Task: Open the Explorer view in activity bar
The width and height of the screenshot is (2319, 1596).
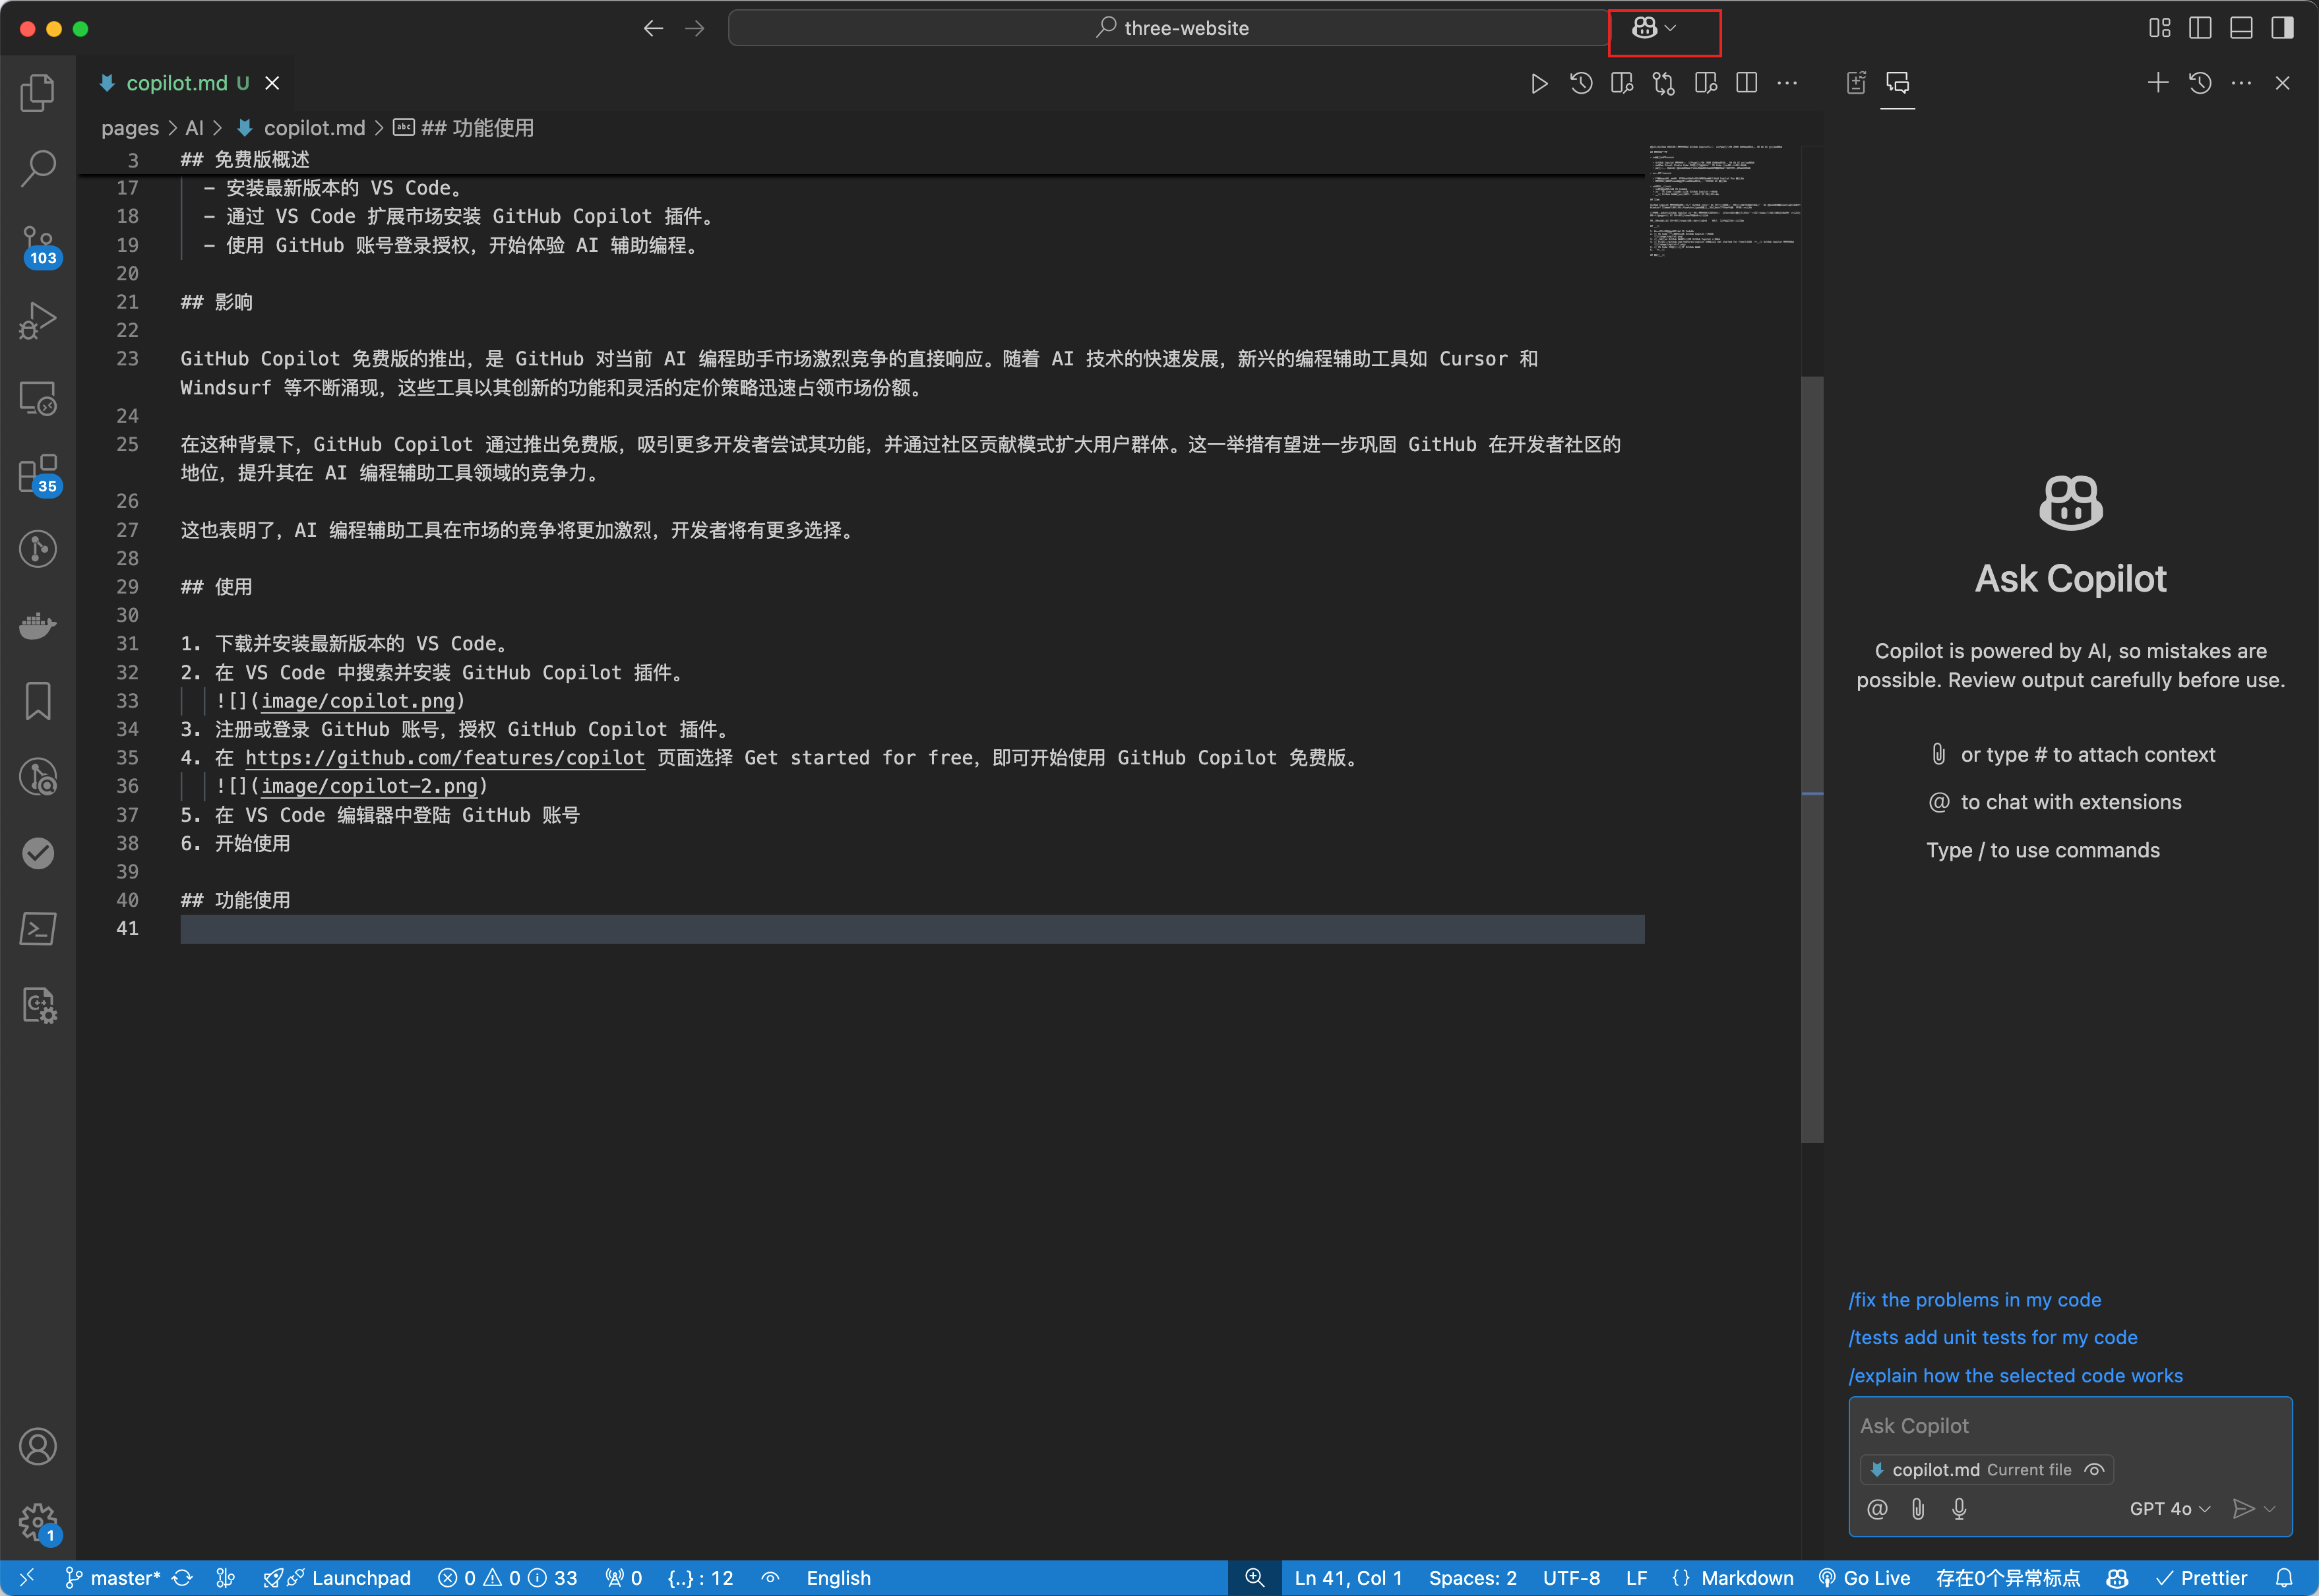Action: (38, 92)
